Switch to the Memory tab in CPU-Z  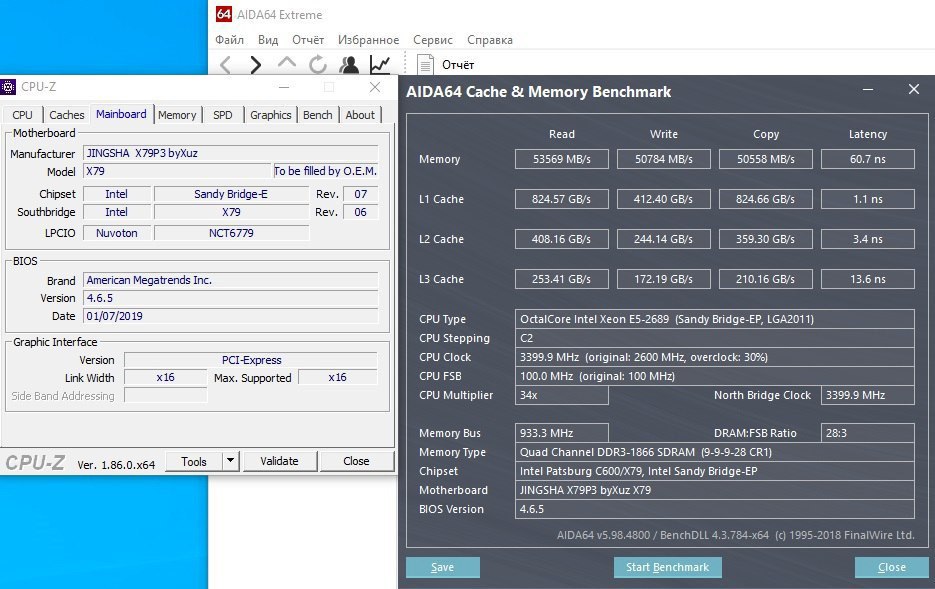pos(177,115)
